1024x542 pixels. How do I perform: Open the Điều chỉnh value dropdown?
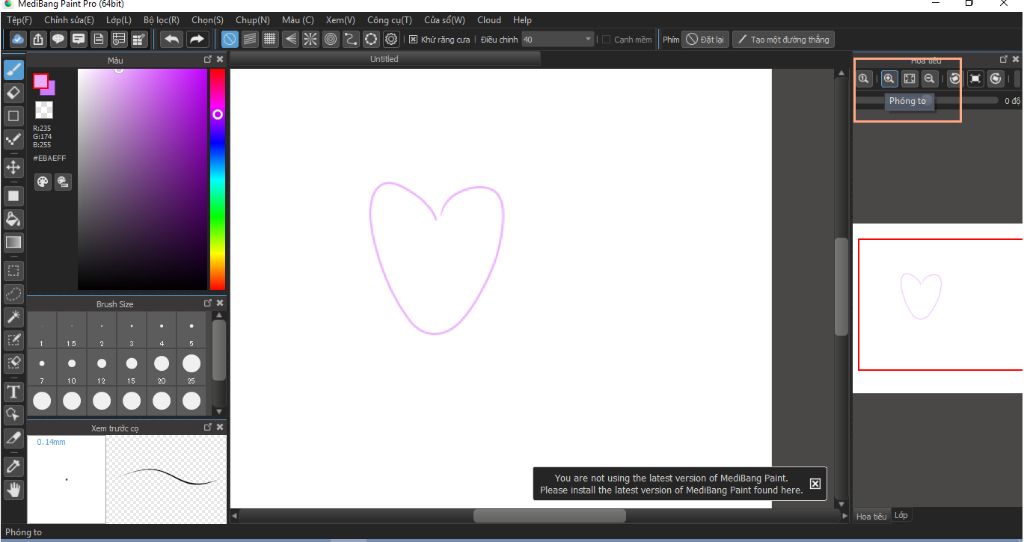tap(588, 40)
